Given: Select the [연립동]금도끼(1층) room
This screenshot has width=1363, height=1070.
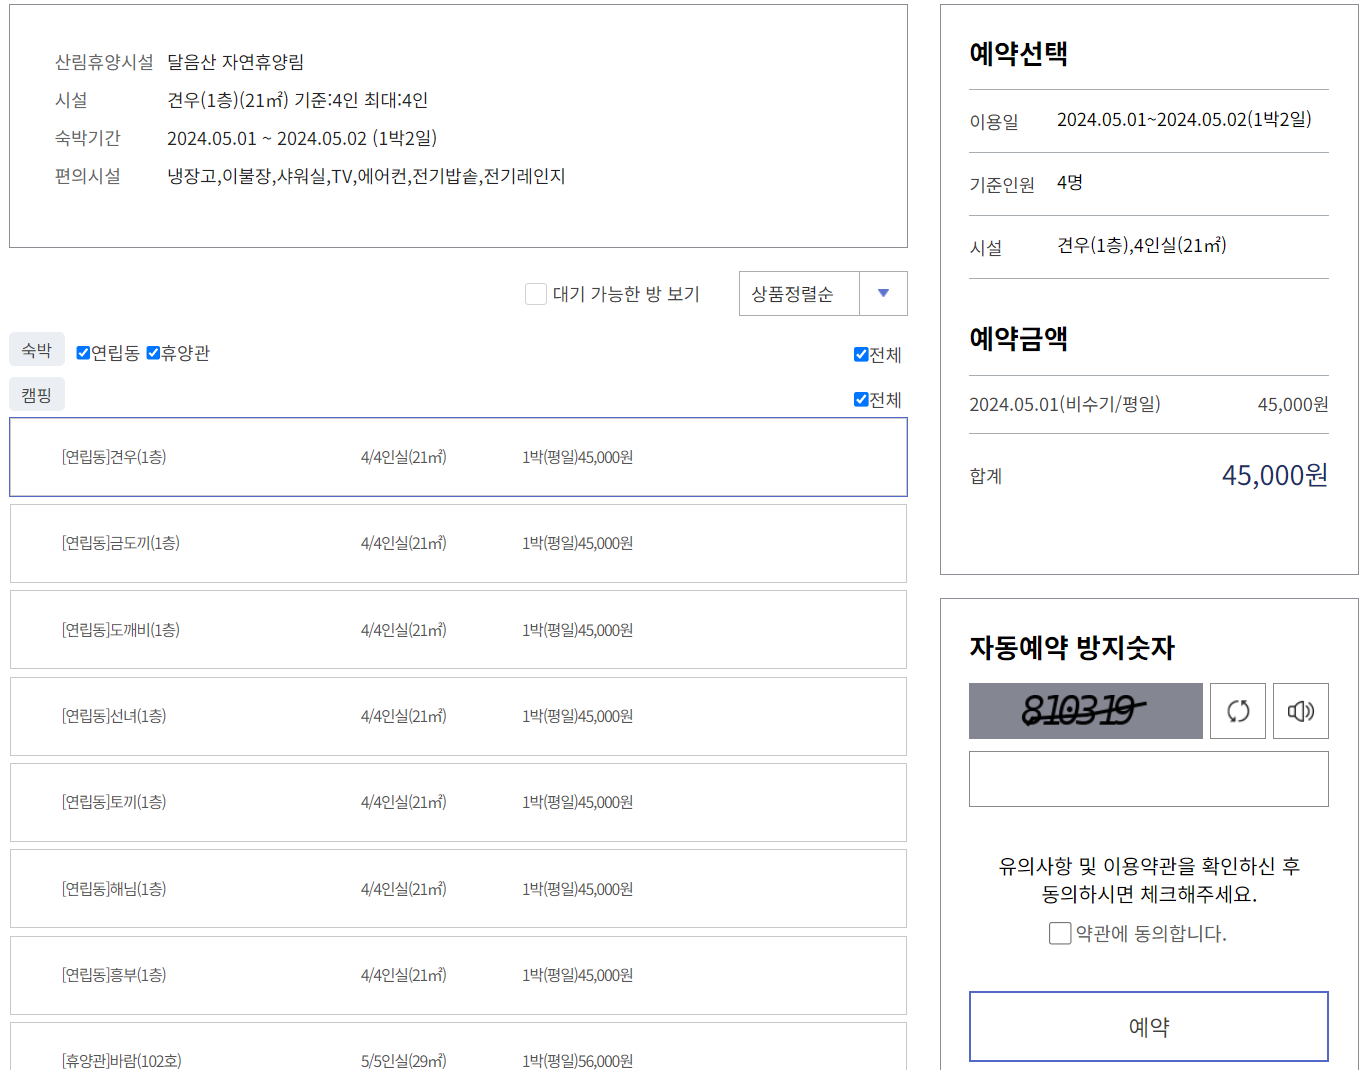Looking at the screenshot, I should [x=458, y=543].
